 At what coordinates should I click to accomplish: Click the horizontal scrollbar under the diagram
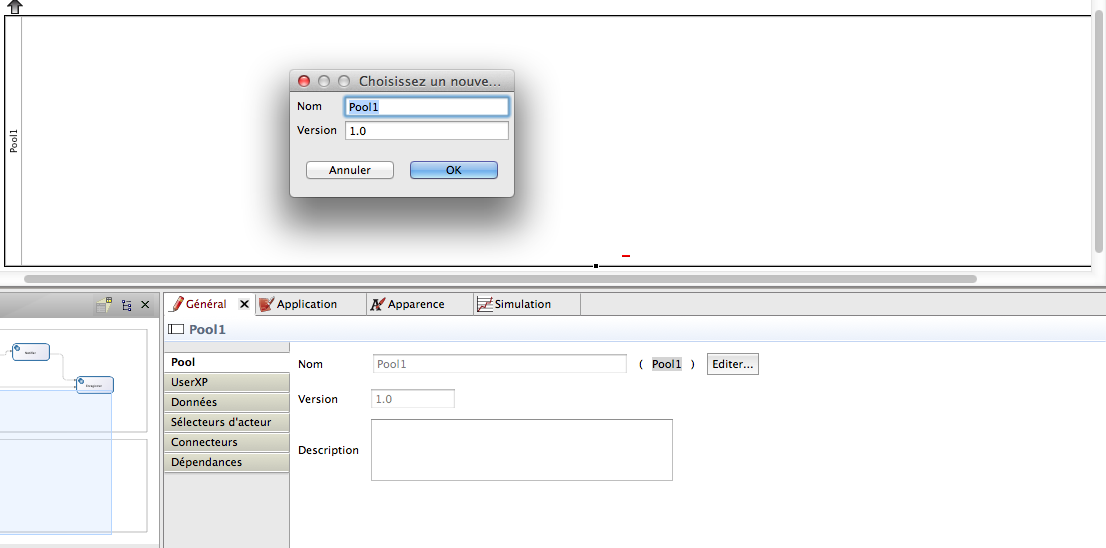[x=500, y=279]
